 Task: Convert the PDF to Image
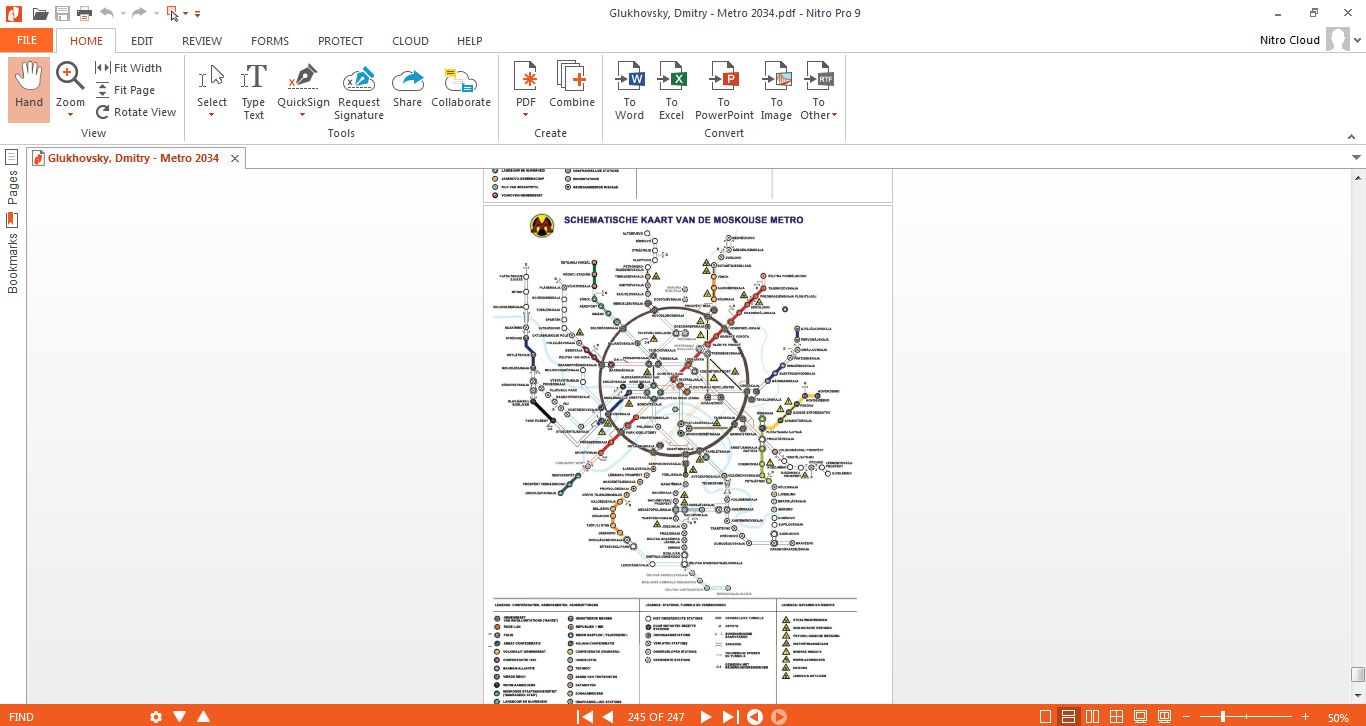point(776,91)
